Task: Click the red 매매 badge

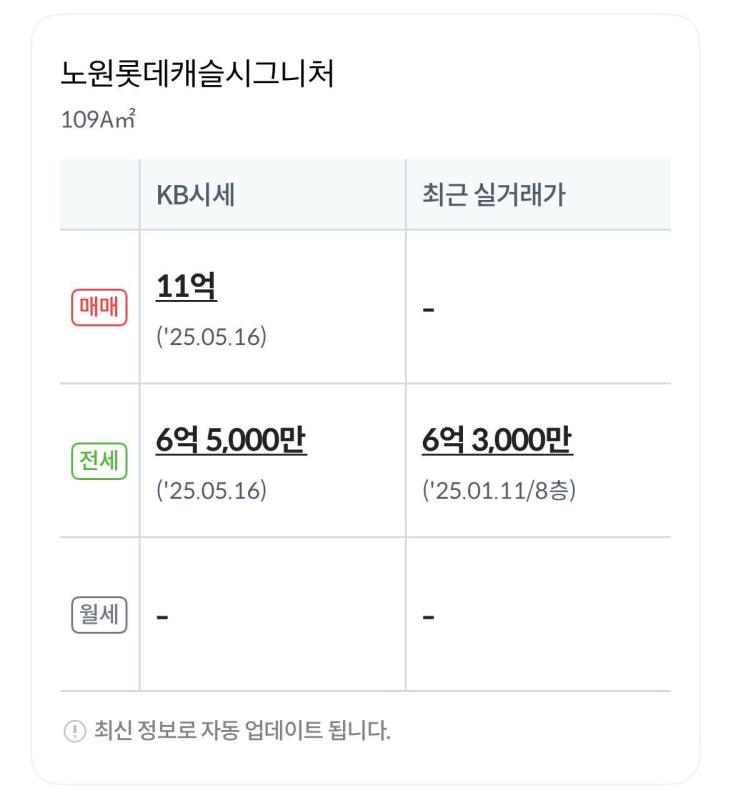Action: point(99,307)
